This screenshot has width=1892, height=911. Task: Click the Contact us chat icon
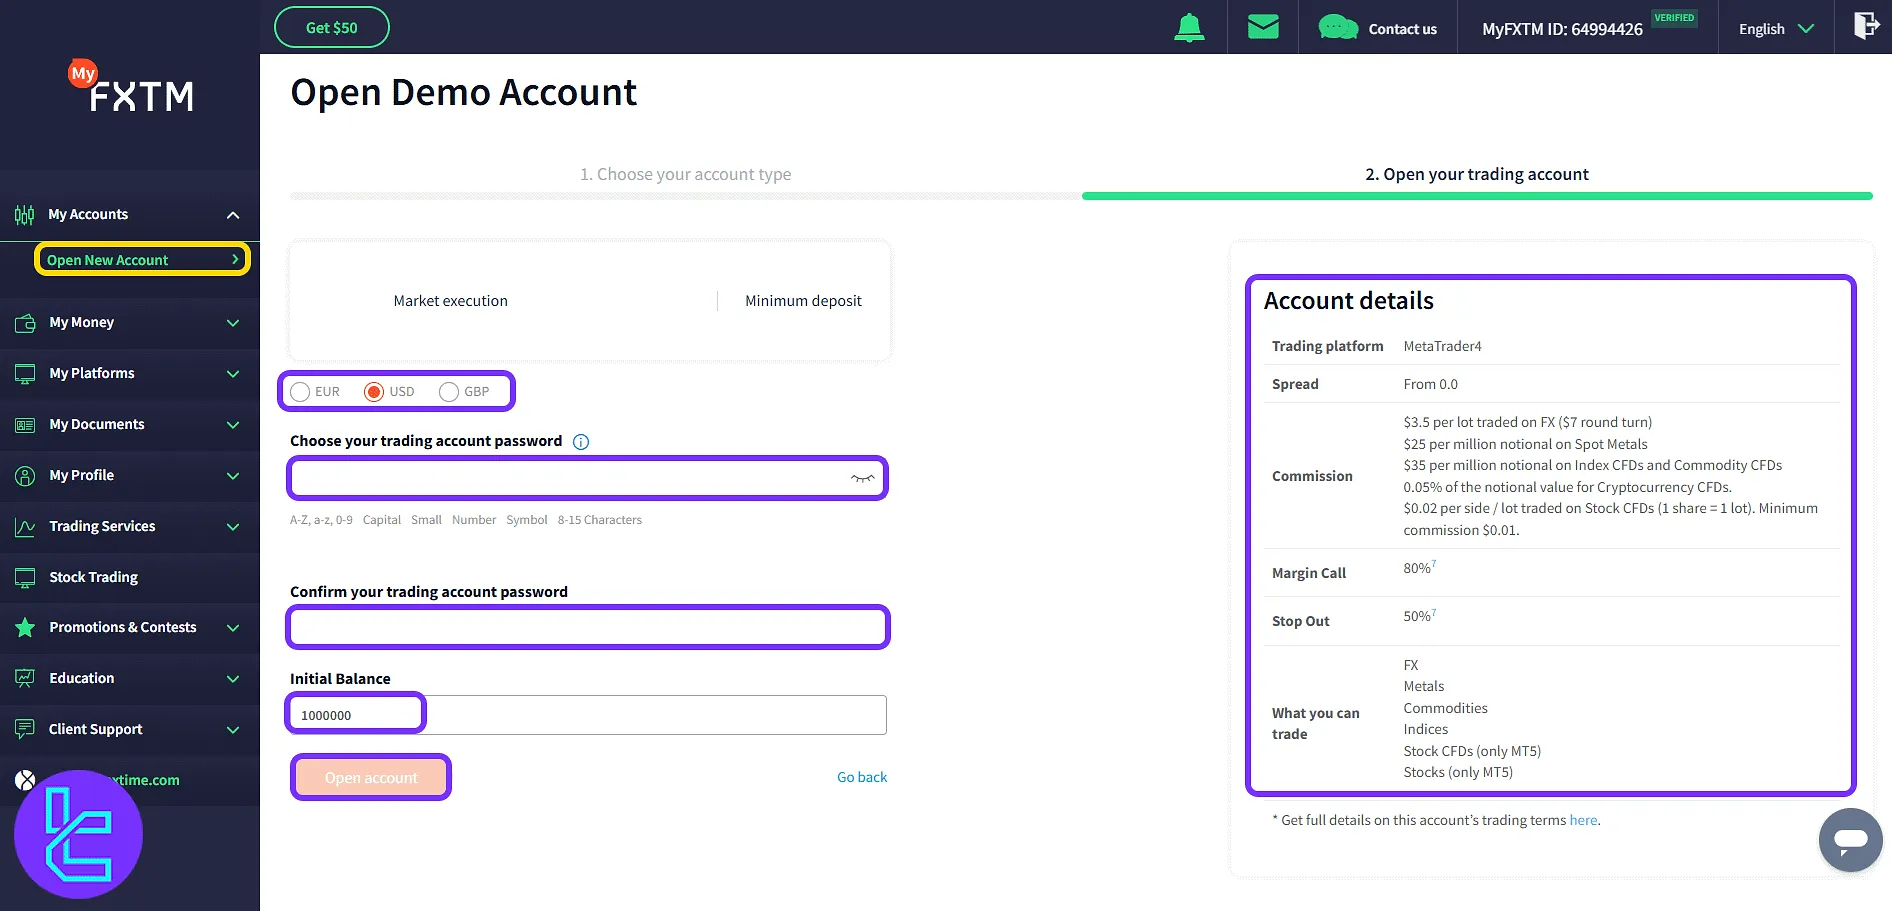coord(1338,28)
